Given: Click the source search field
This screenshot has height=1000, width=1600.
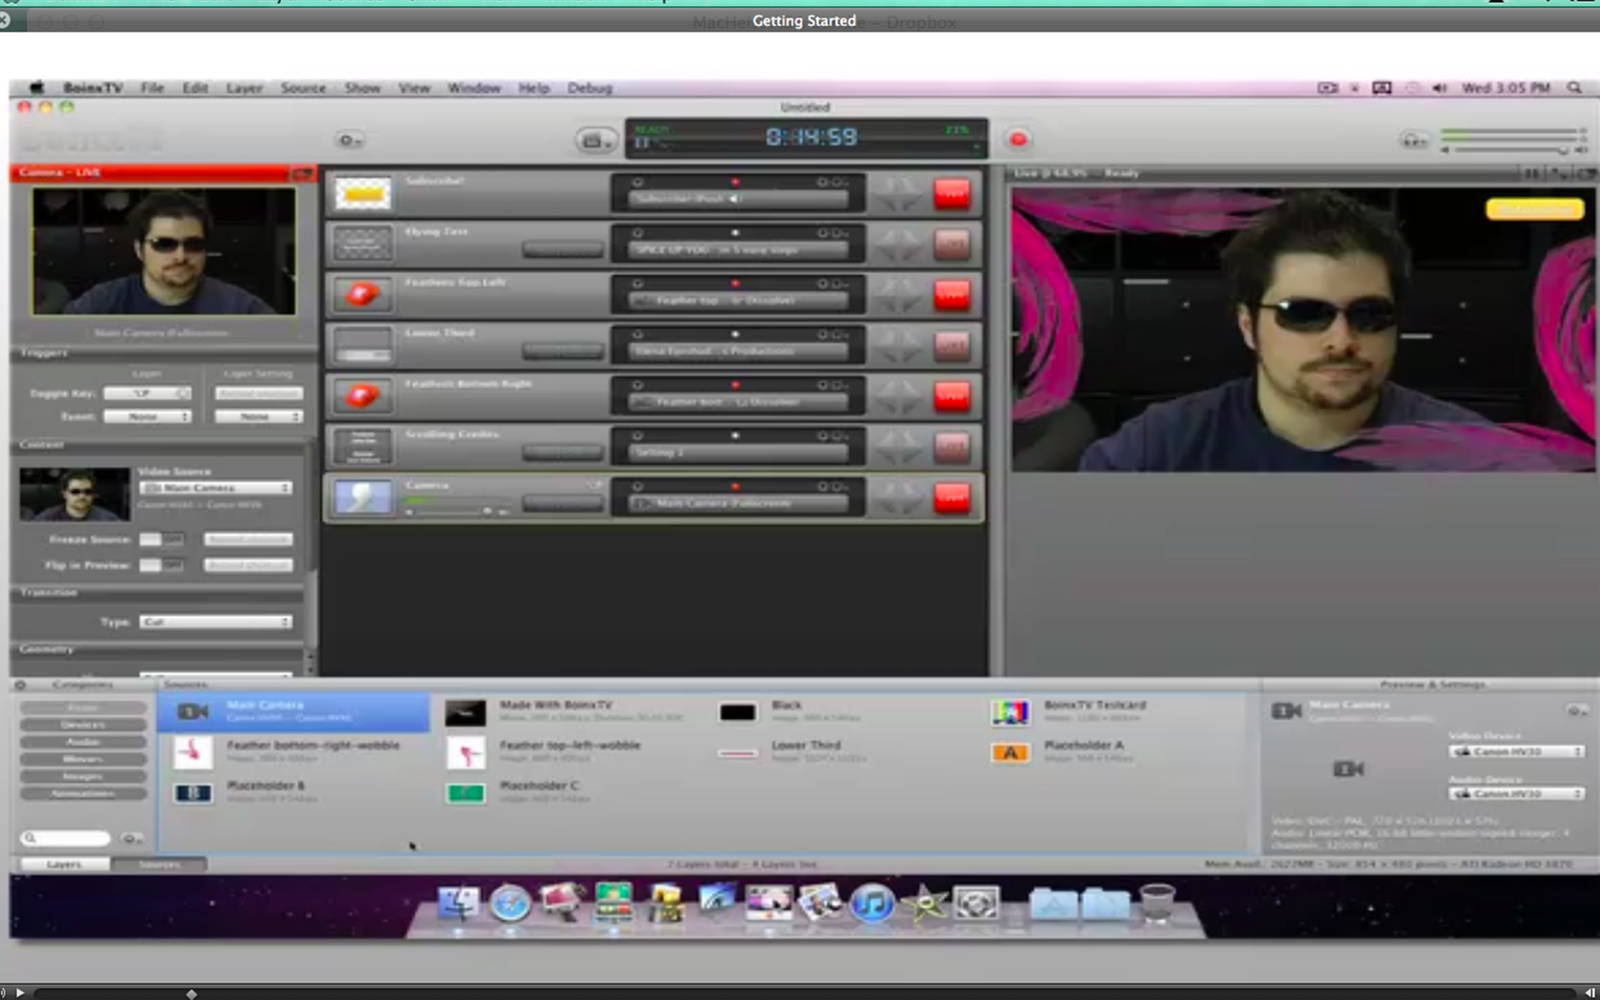Looking at the screenshot, I should click(x=66, y=838).
